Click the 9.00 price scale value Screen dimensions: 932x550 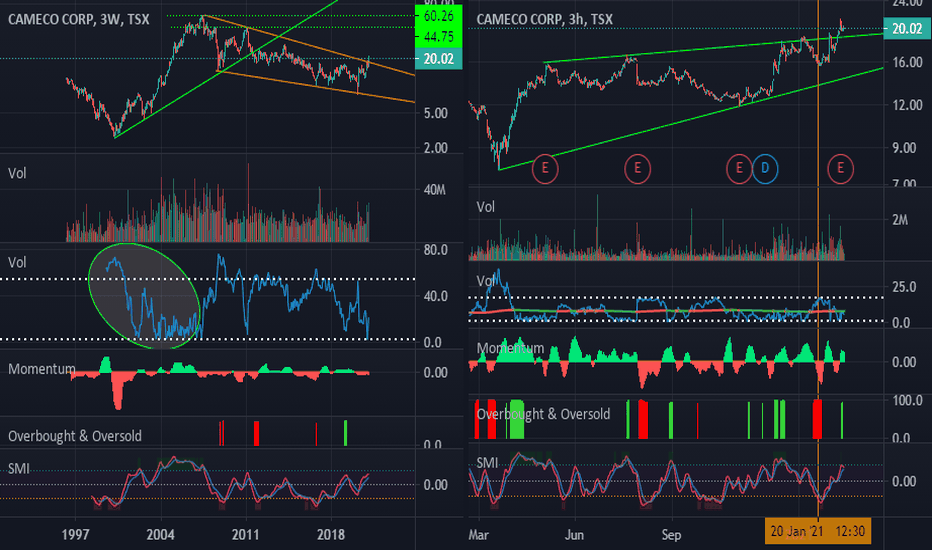click(x=904, y=148)
